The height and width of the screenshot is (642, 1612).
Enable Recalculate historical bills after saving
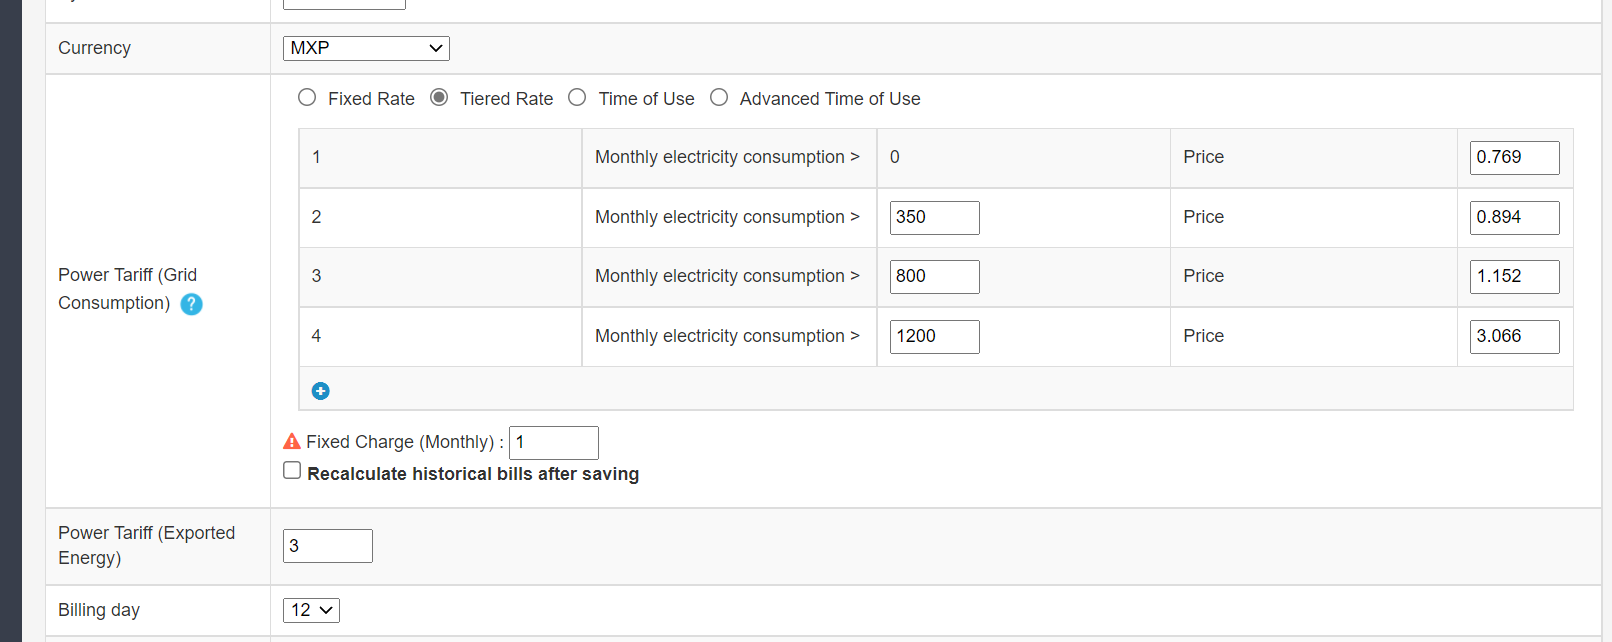click(292, 470)
